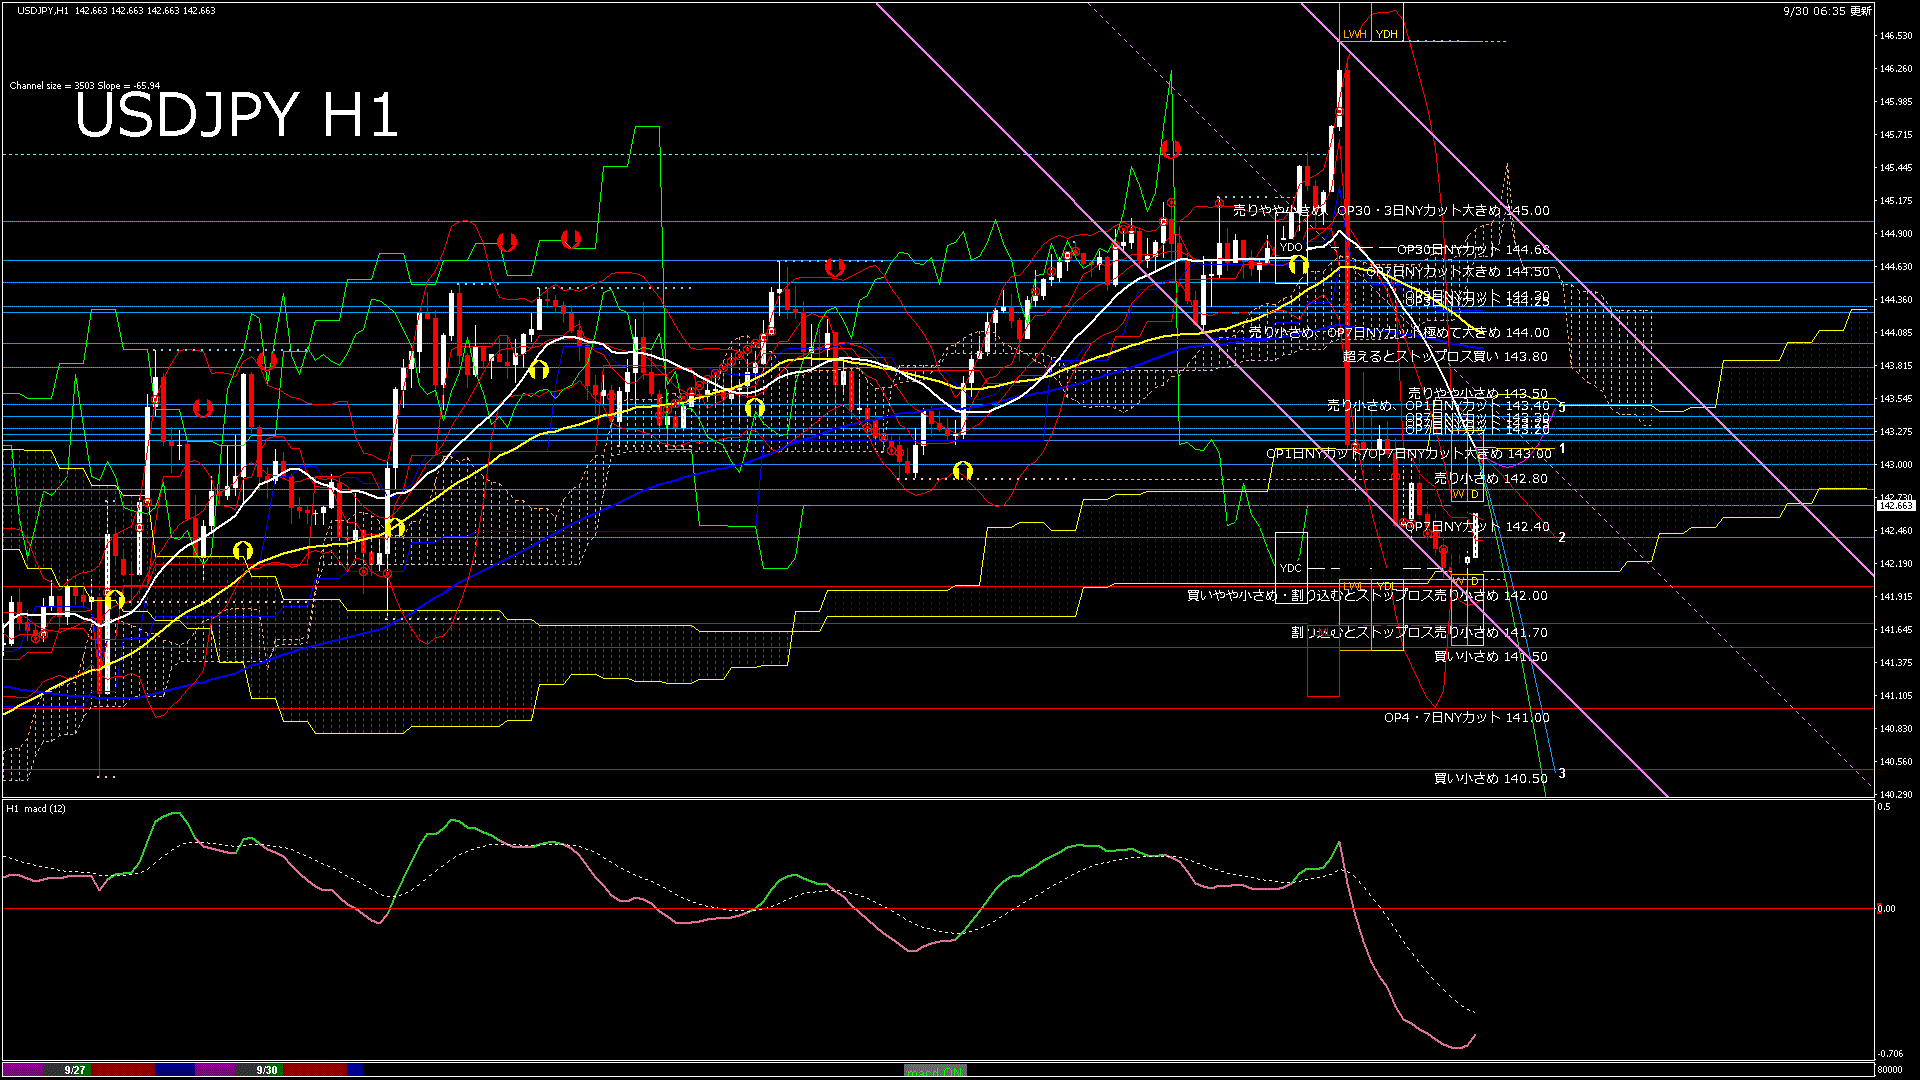Click the YDO marker box
The image size is (1920, 1080).
click(x=1291, y=247)
